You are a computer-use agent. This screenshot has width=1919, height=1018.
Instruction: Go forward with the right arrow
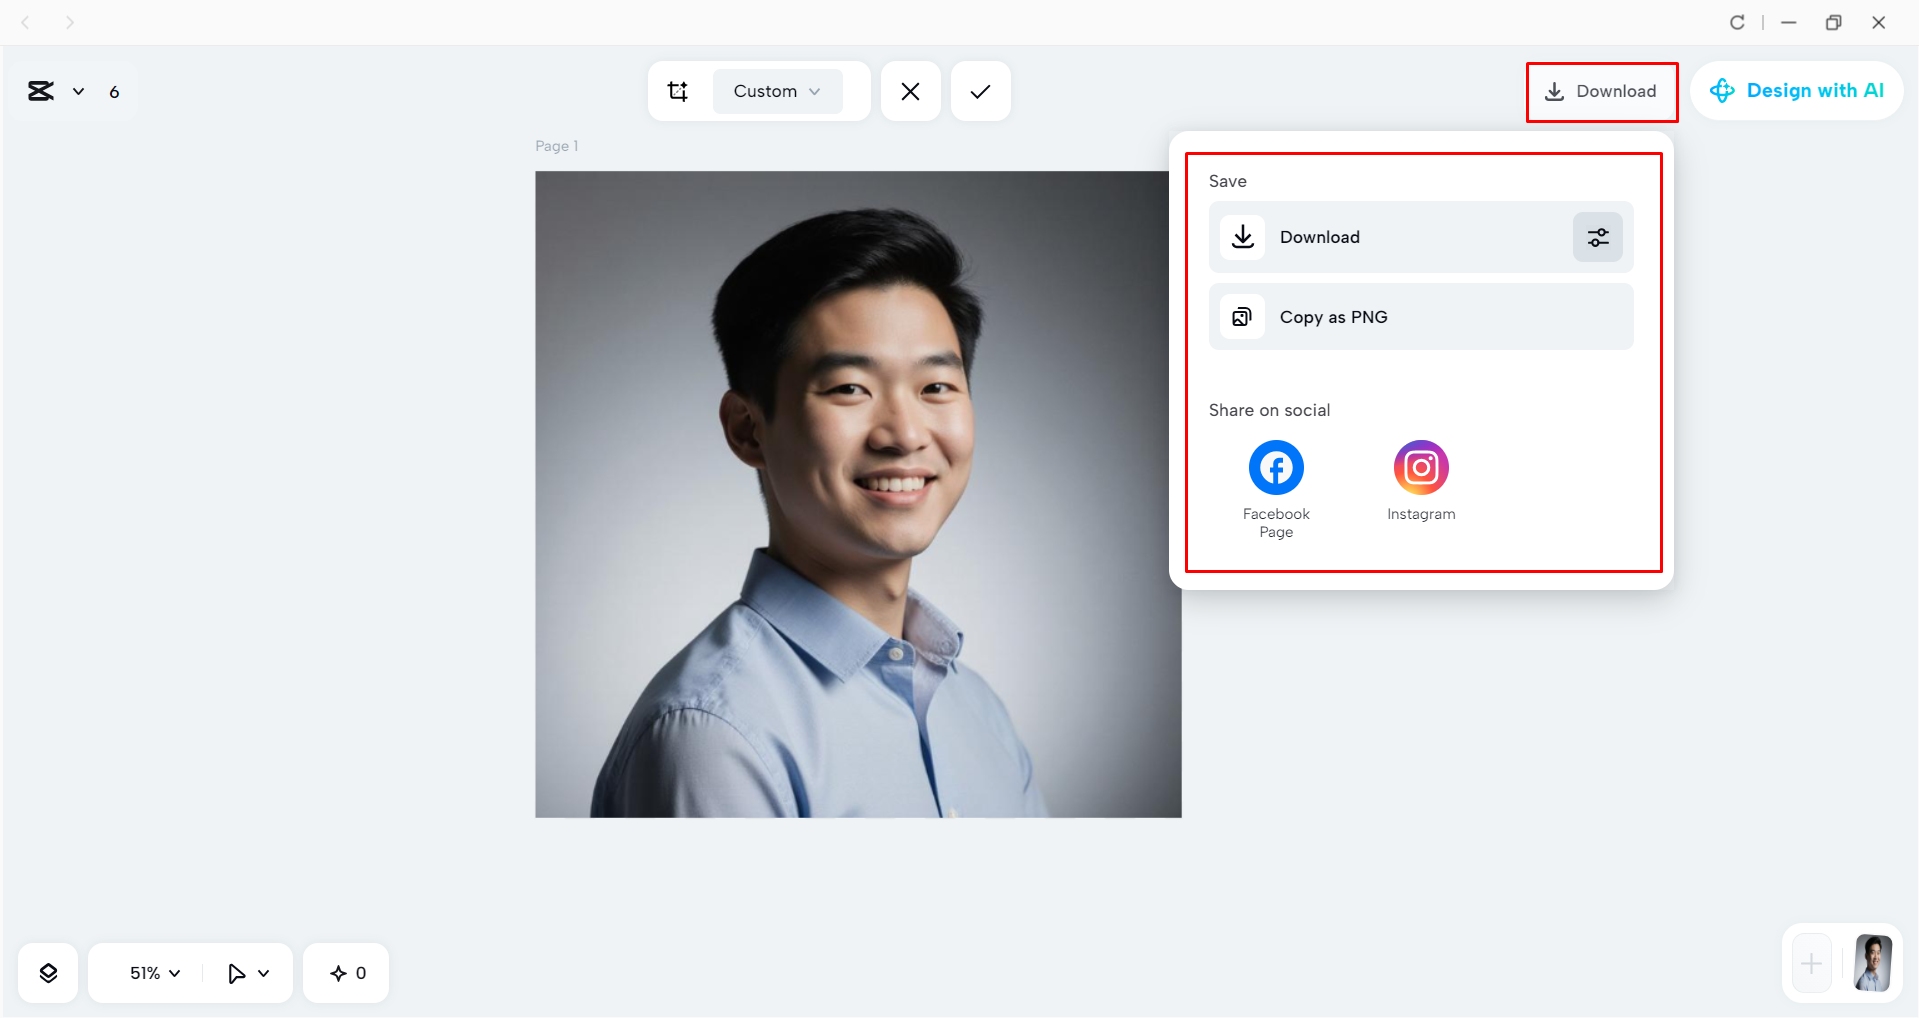[x=69, y=22]
